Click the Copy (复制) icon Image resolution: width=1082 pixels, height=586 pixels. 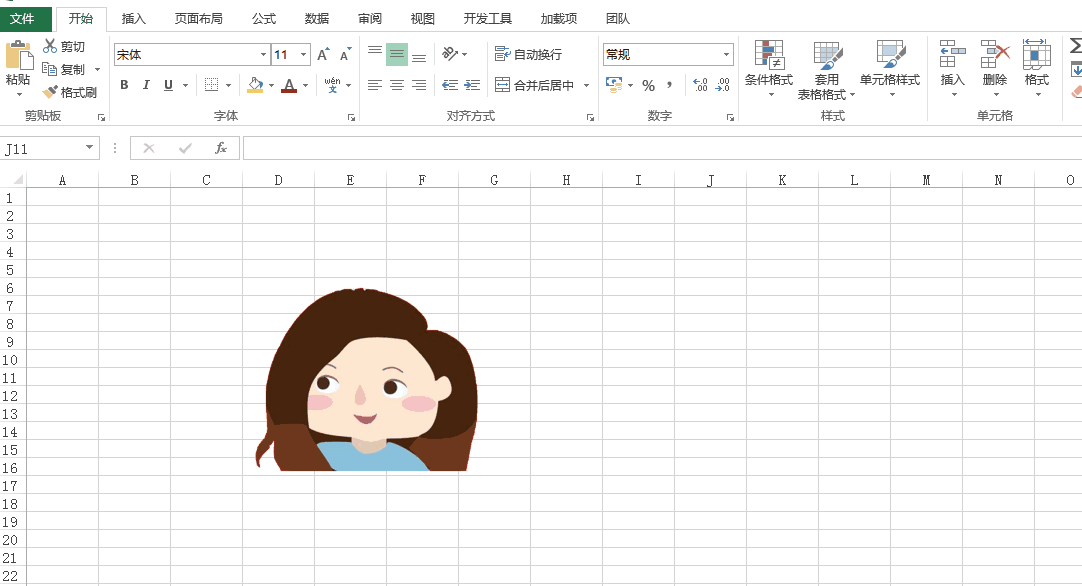[x=50, y=69]
